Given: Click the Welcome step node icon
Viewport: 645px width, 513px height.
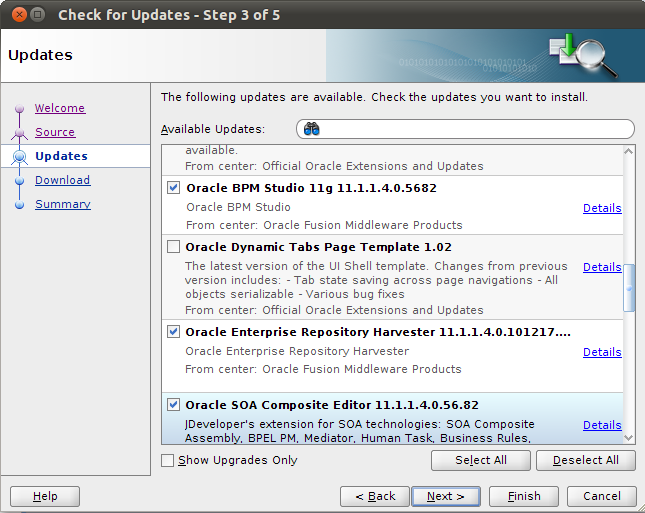Looking at the screenshot, I should [x=19, y=109].
